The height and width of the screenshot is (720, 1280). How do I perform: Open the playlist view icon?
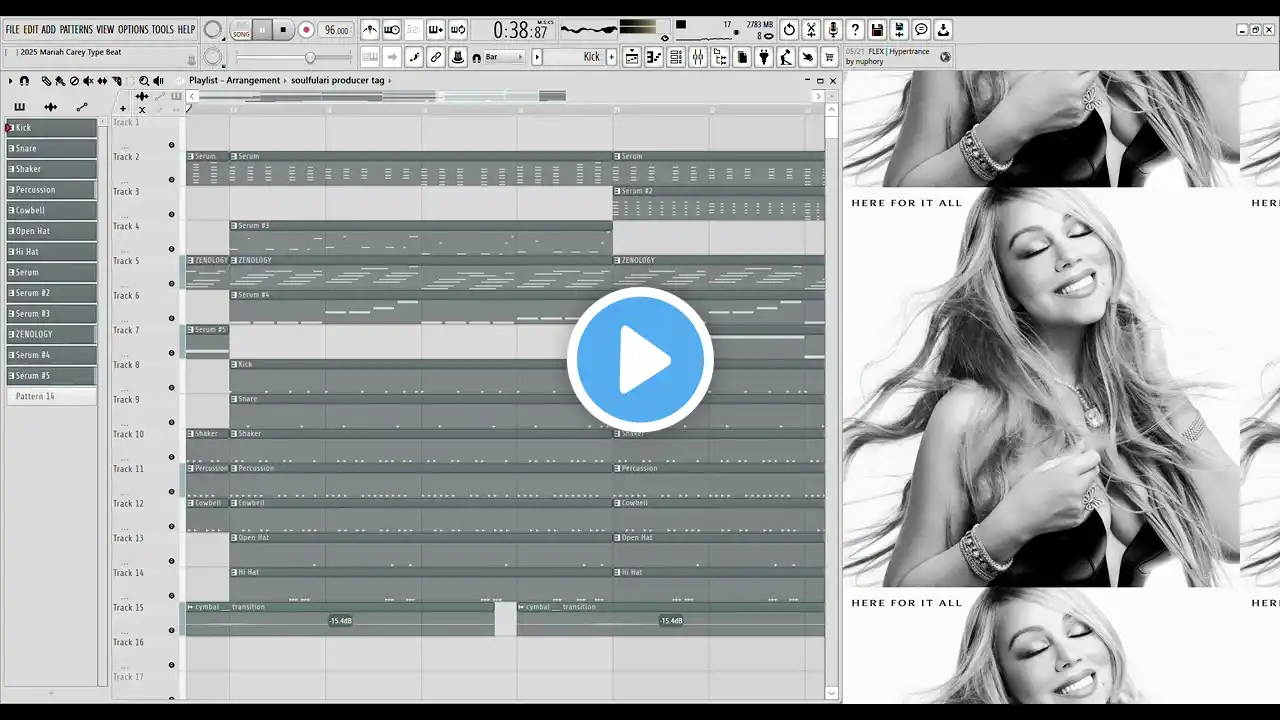632,57
